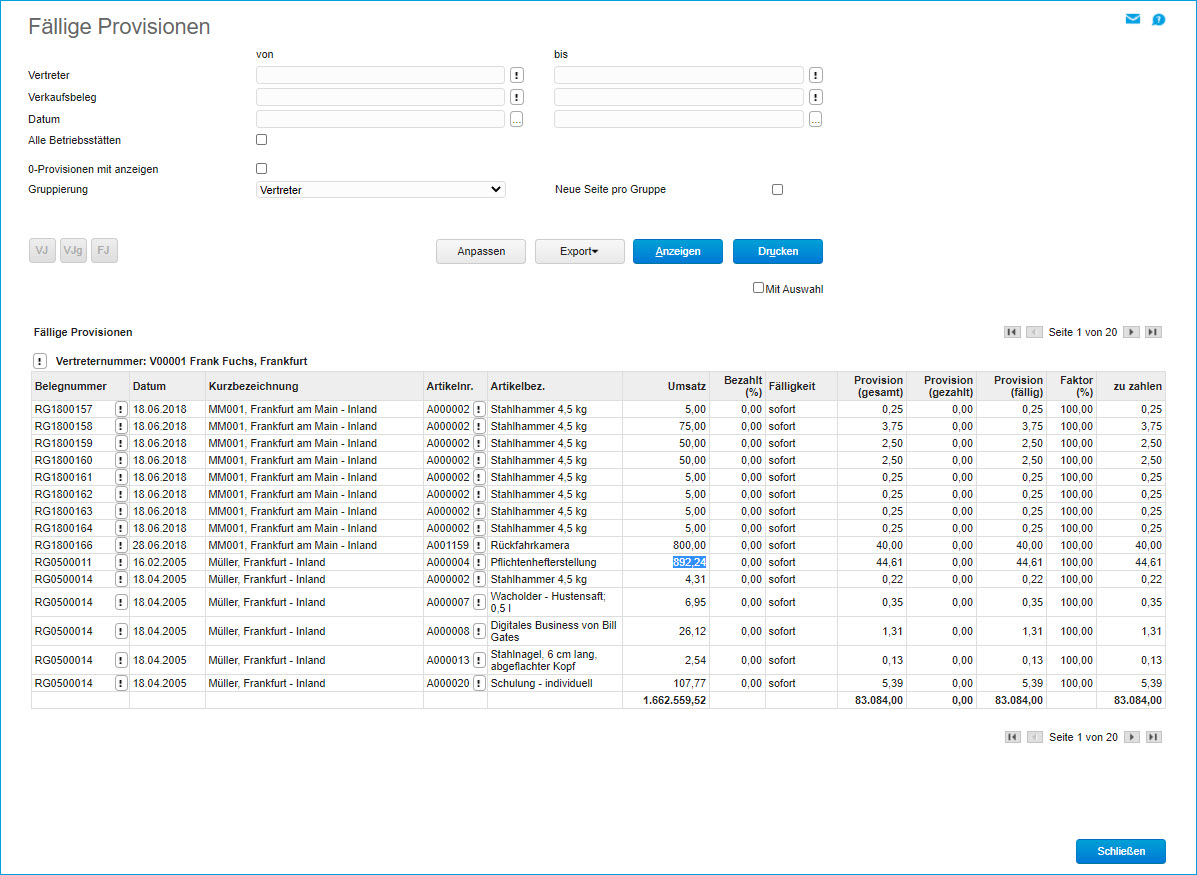Screen dimensions: 1197x875
Task: Open detail icon for document RG1800159
Action: pos(121,443)
